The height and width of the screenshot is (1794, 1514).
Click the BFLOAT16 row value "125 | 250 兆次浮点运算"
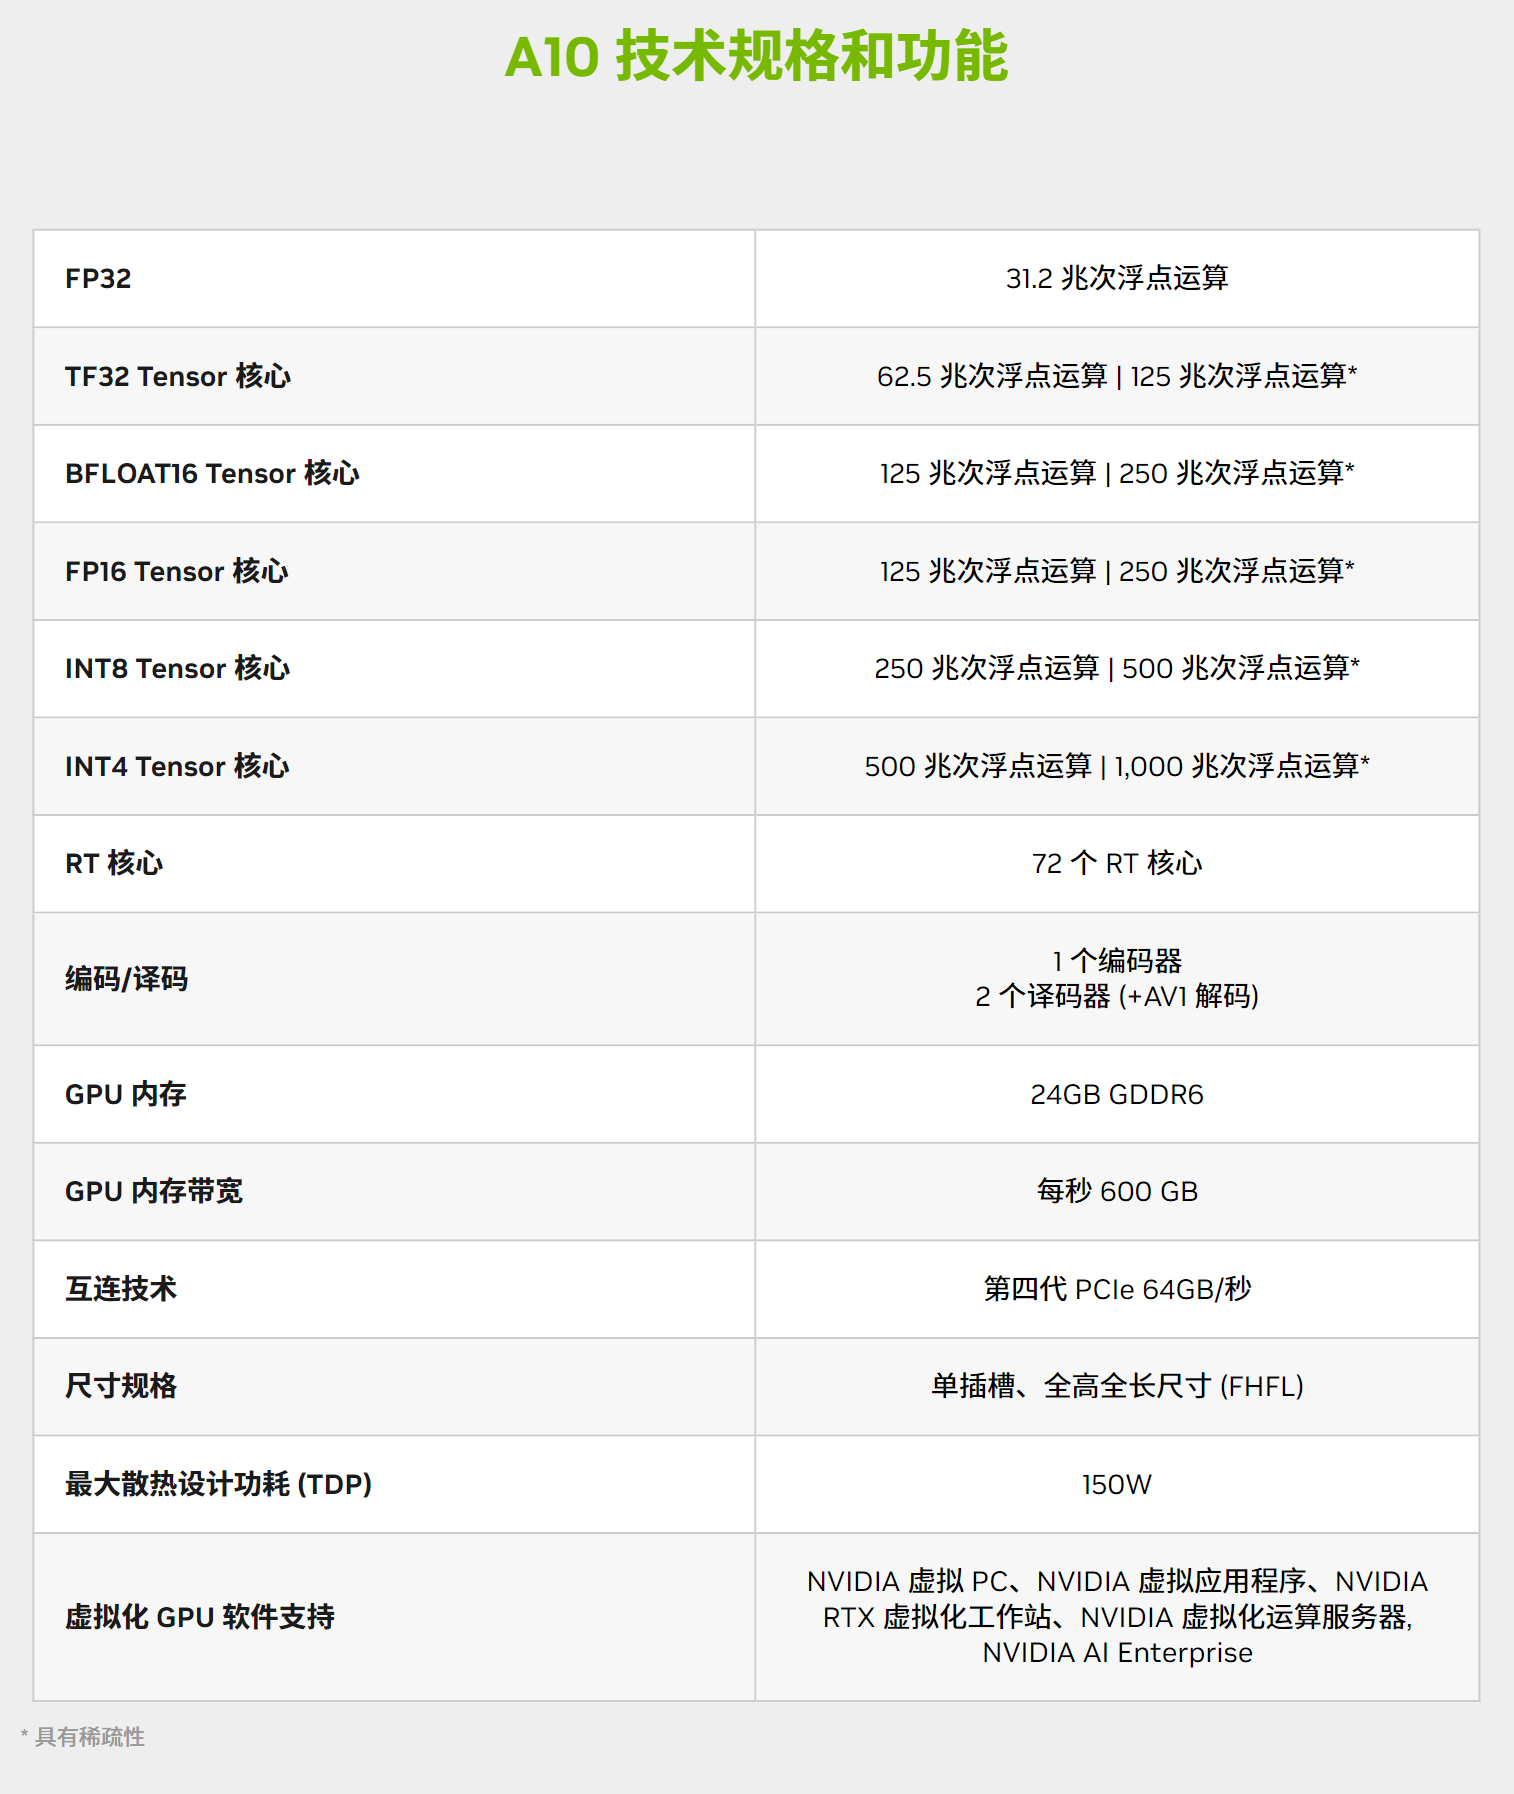point(1117,473)
